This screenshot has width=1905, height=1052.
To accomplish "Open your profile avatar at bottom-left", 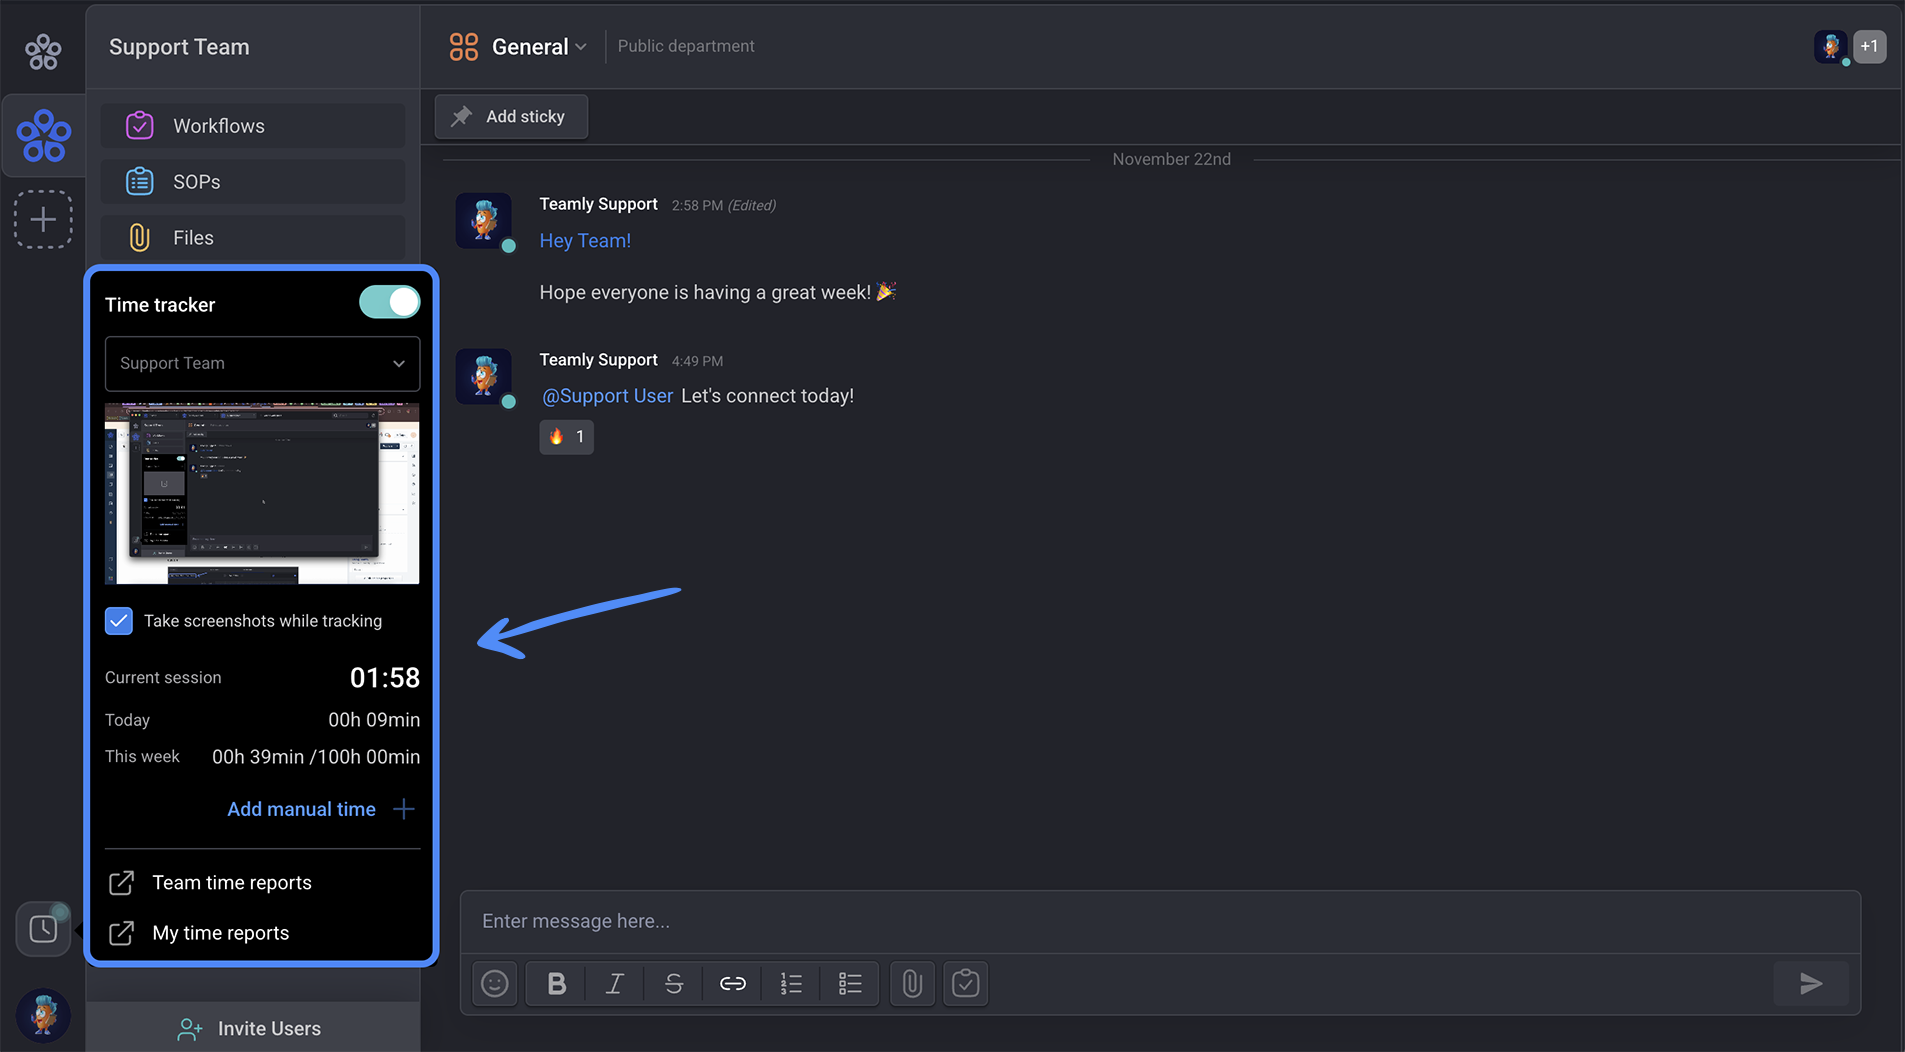I will (43, 1015).
